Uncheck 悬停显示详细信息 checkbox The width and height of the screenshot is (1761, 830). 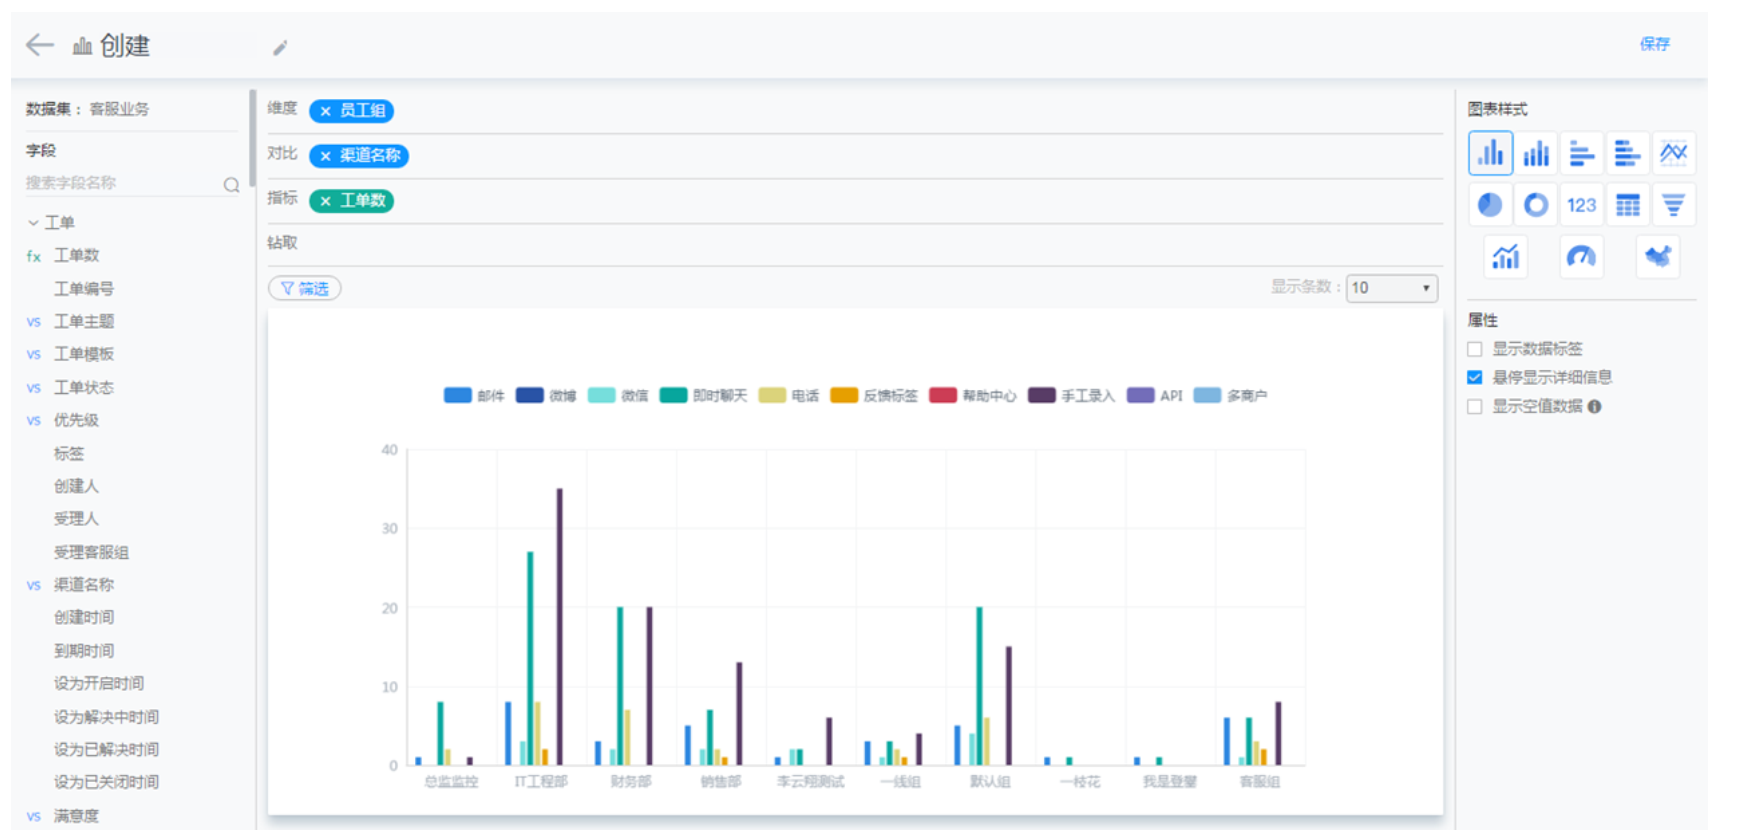click(1474, 377)
